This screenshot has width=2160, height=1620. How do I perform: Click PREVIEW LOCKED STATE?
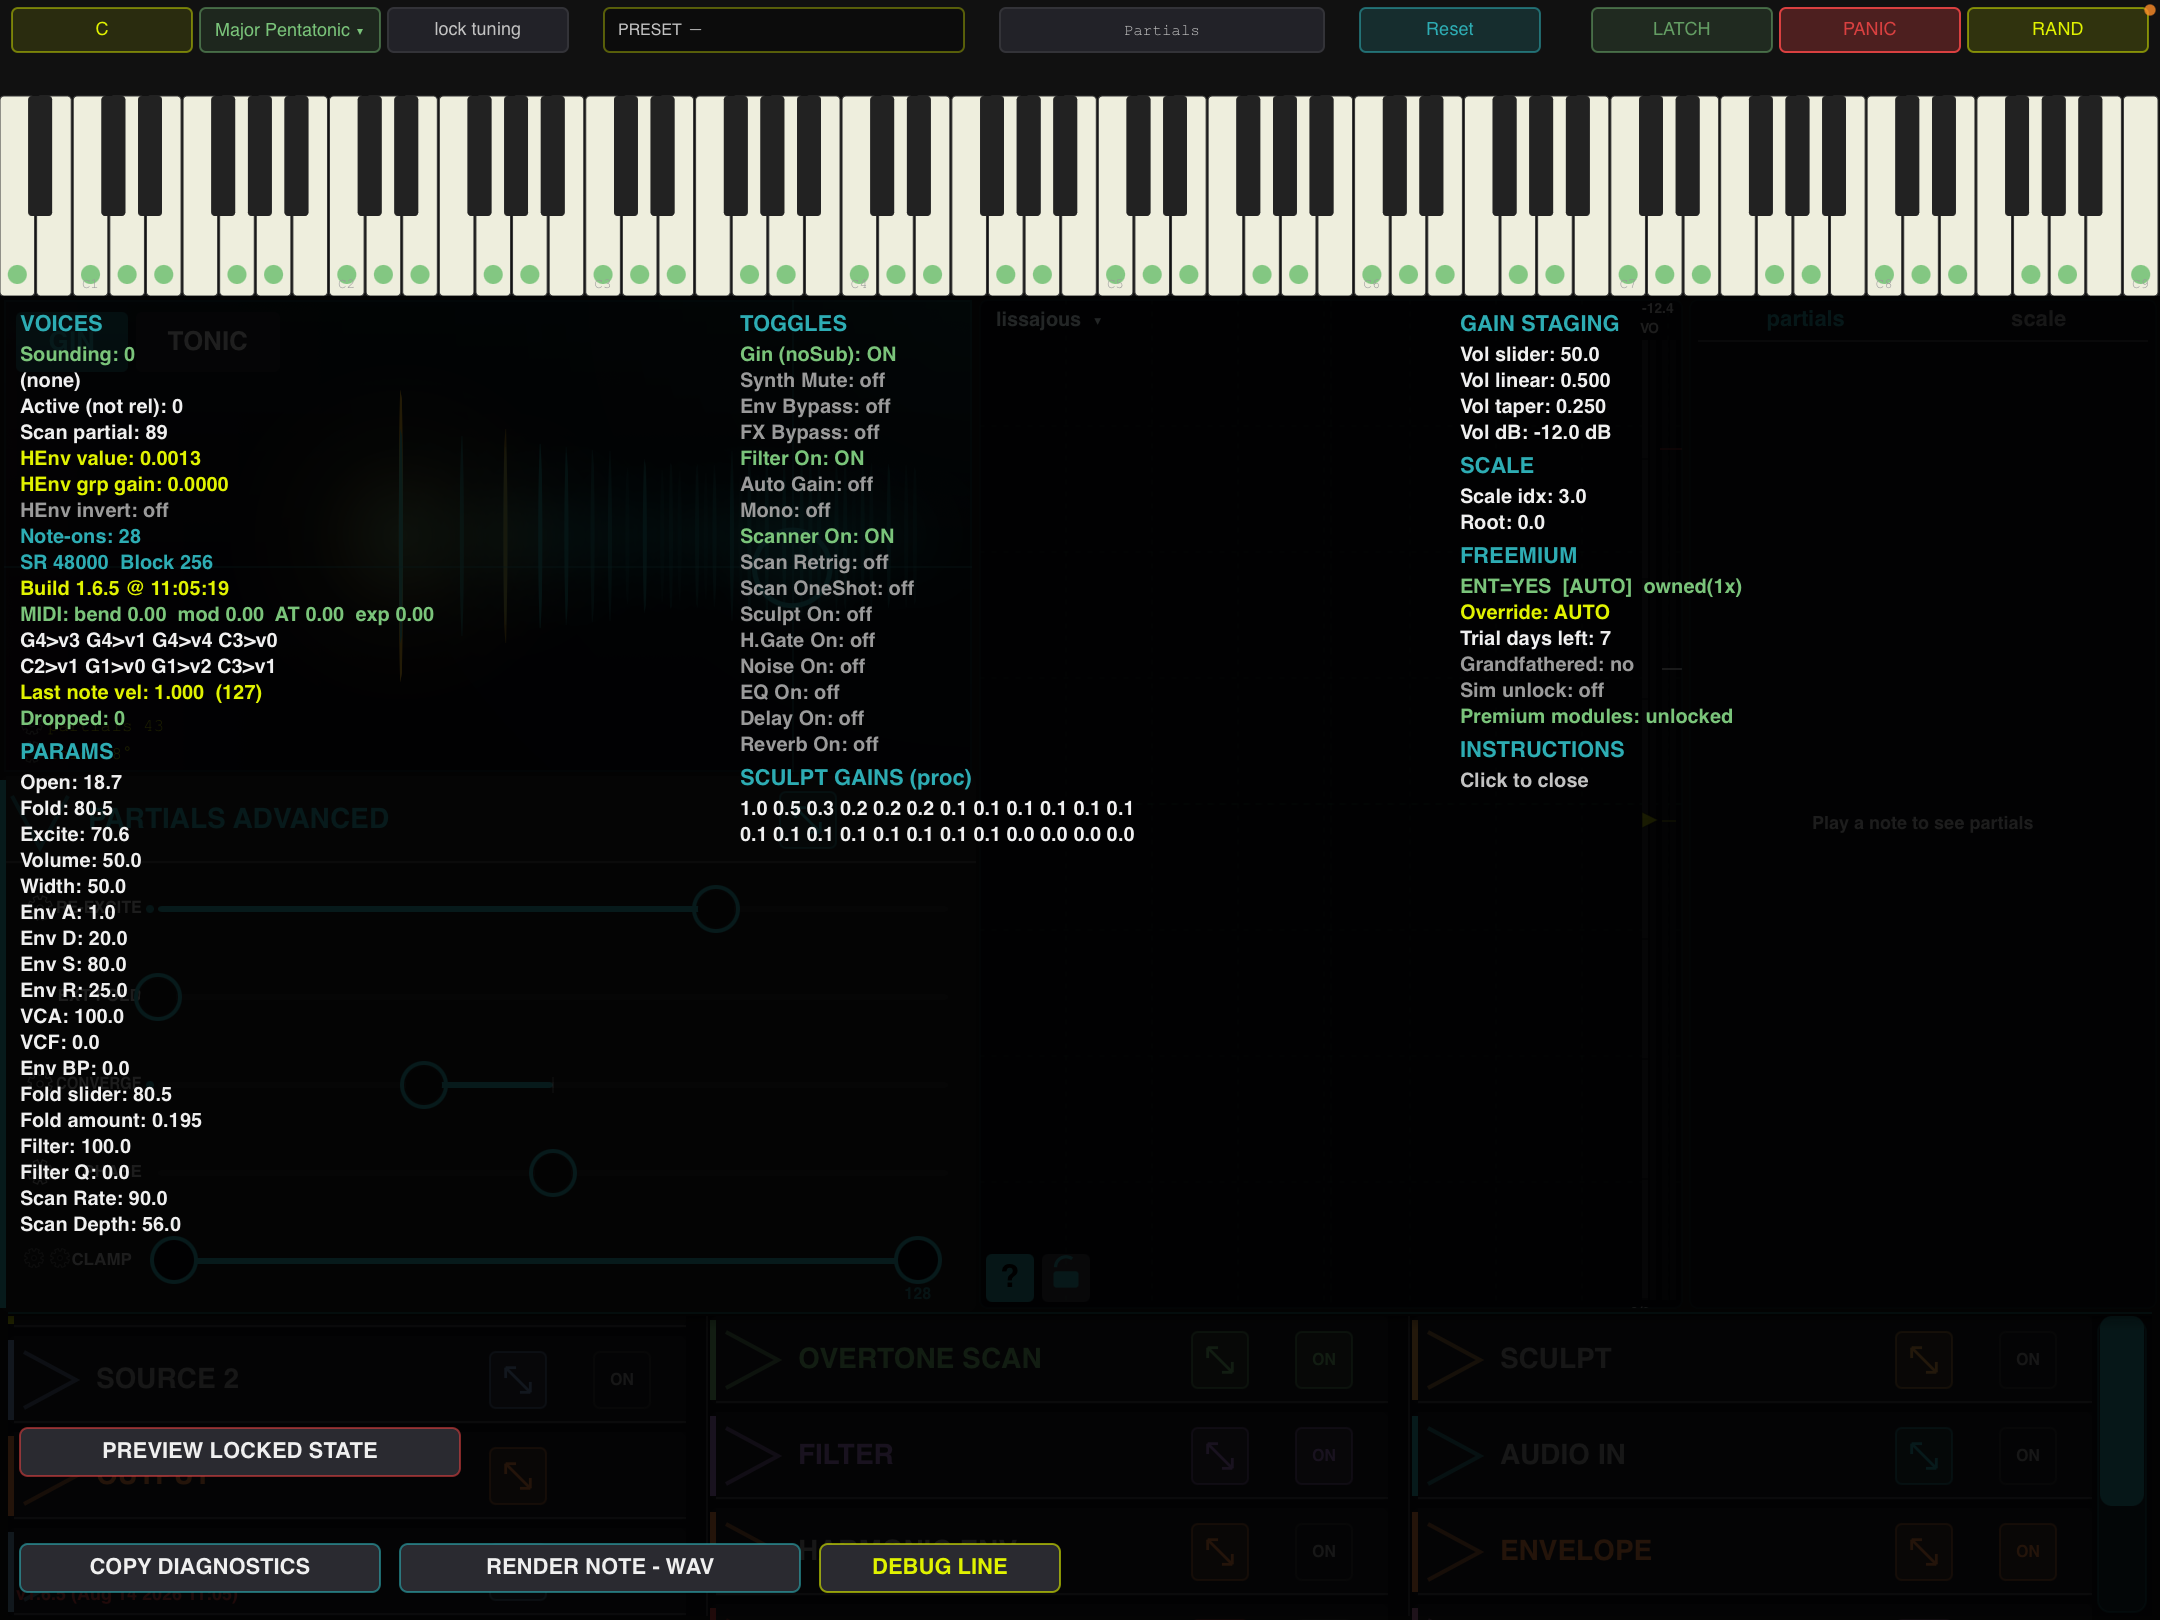[x=240, y=1451]
